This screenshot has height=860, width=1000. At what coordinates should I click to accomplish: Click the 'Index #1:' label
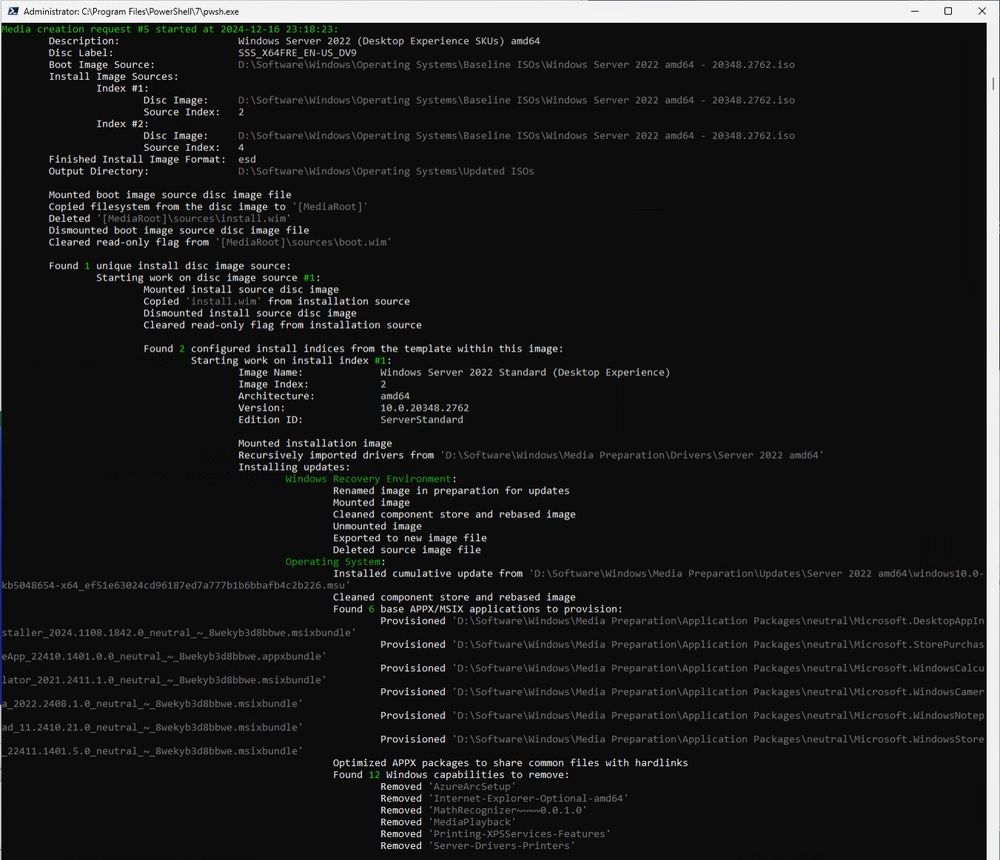pyautogui.click(x=122, y=89)
